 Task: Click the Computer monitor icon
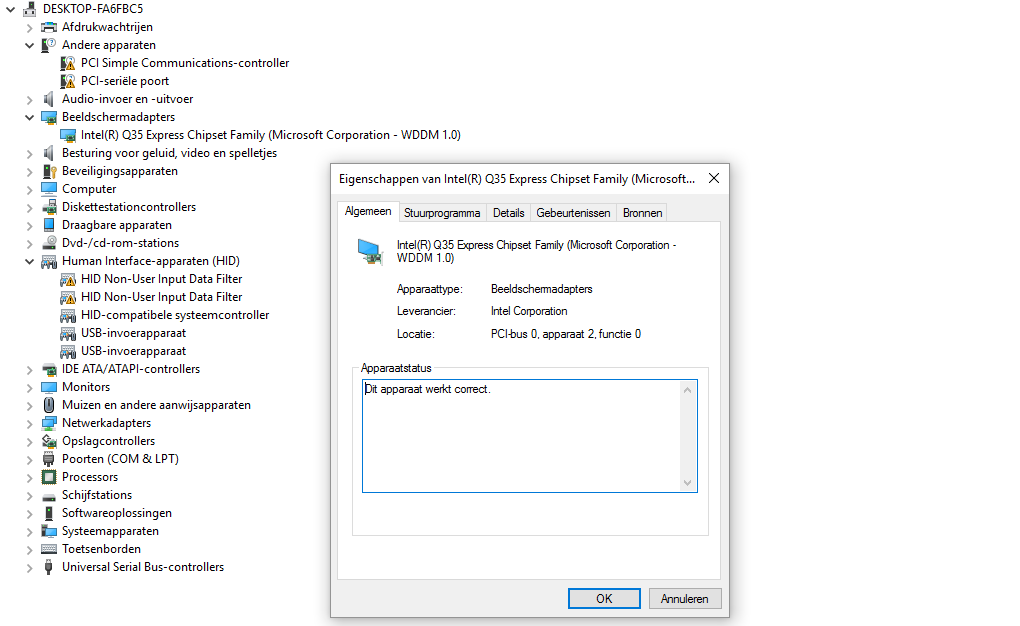[x=49, y=189]
